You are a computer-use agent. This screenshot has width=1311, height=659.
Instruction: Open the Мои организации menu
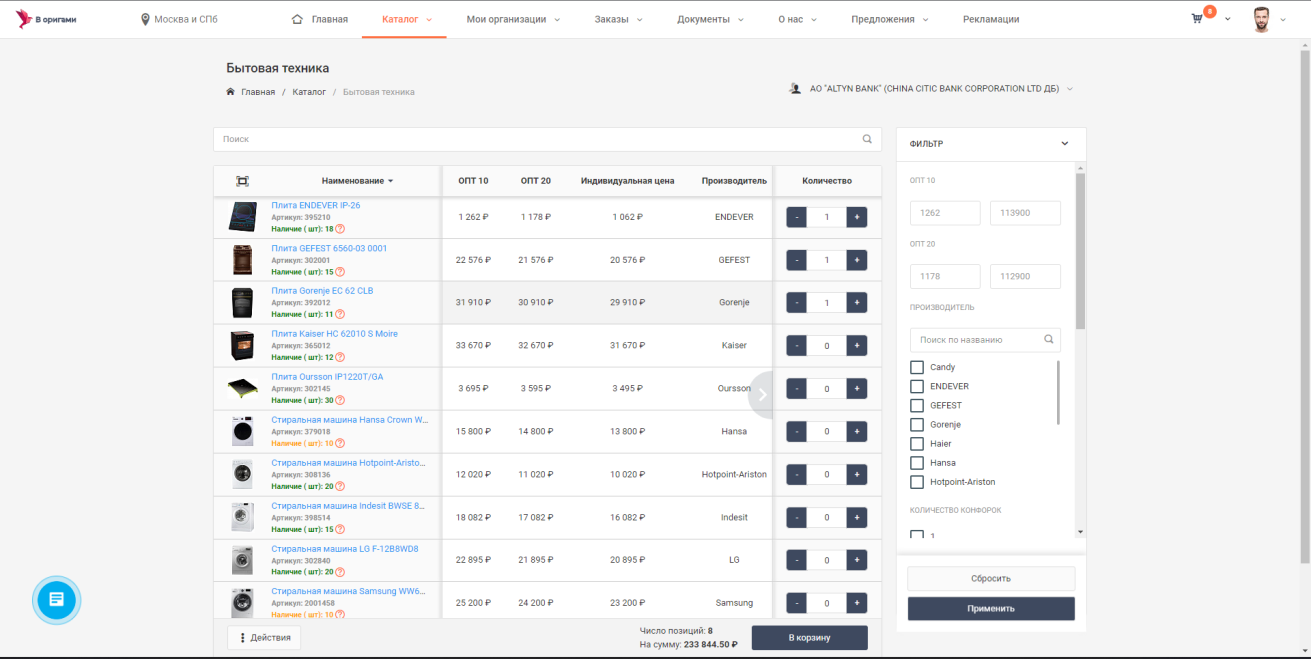pyautogui.click(x=513, y=19)
